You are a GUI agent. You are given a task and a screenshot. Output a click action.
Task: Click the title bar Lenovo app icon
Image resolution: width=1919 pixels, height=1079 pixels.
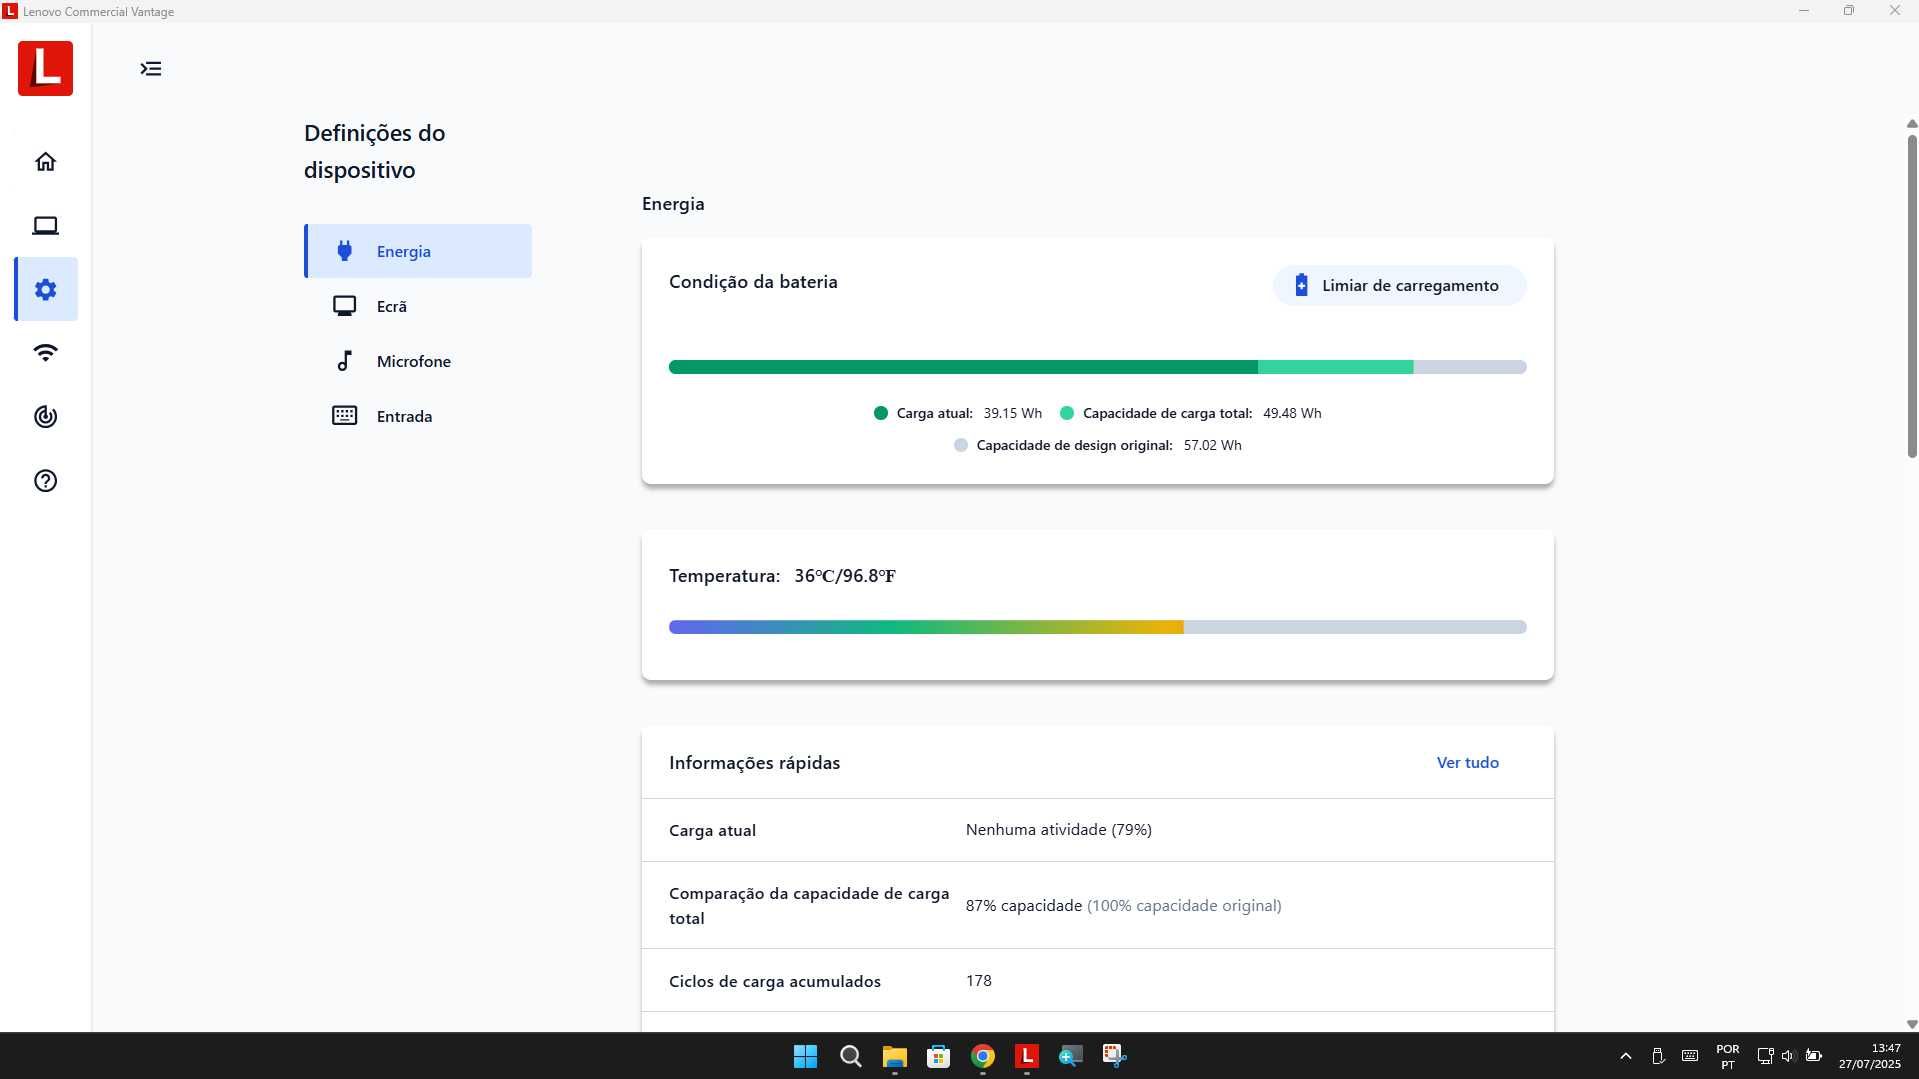[10, 11]
